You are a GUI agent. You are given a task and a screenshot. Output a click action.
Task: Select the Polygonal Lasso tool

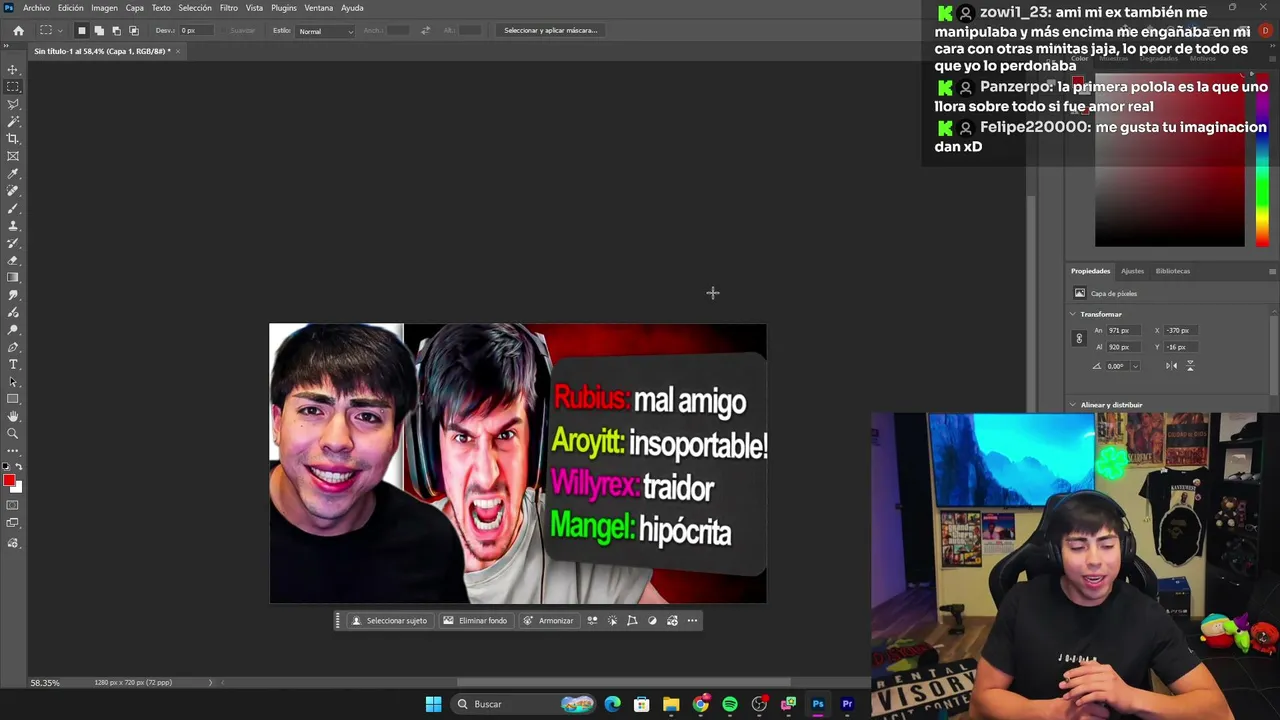pyautogui.click(x=13, y=104)
